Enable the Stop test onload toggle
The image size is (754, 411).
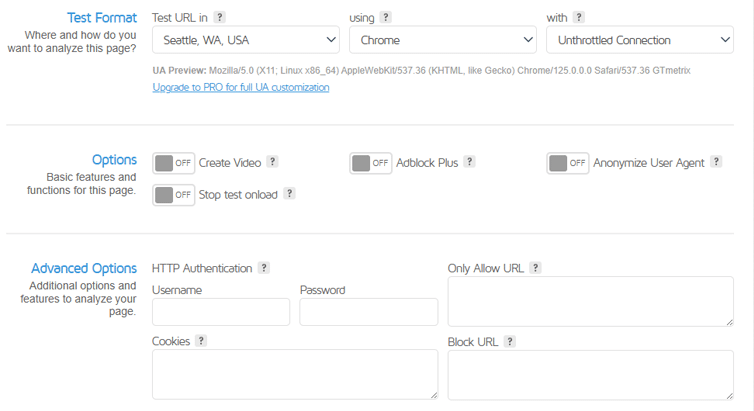[174, 195]
